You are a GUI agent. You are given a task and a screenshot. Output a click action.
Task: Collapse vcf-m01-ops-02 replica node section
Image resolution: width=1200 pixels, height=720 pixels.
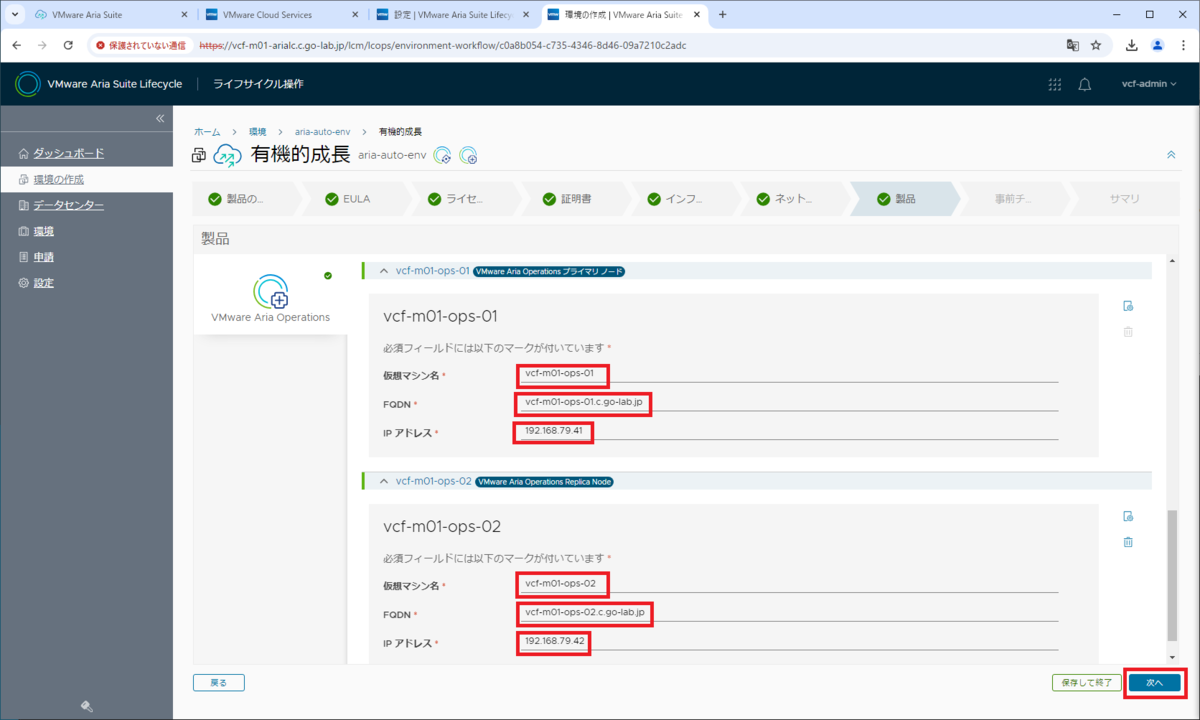[383, 481]
